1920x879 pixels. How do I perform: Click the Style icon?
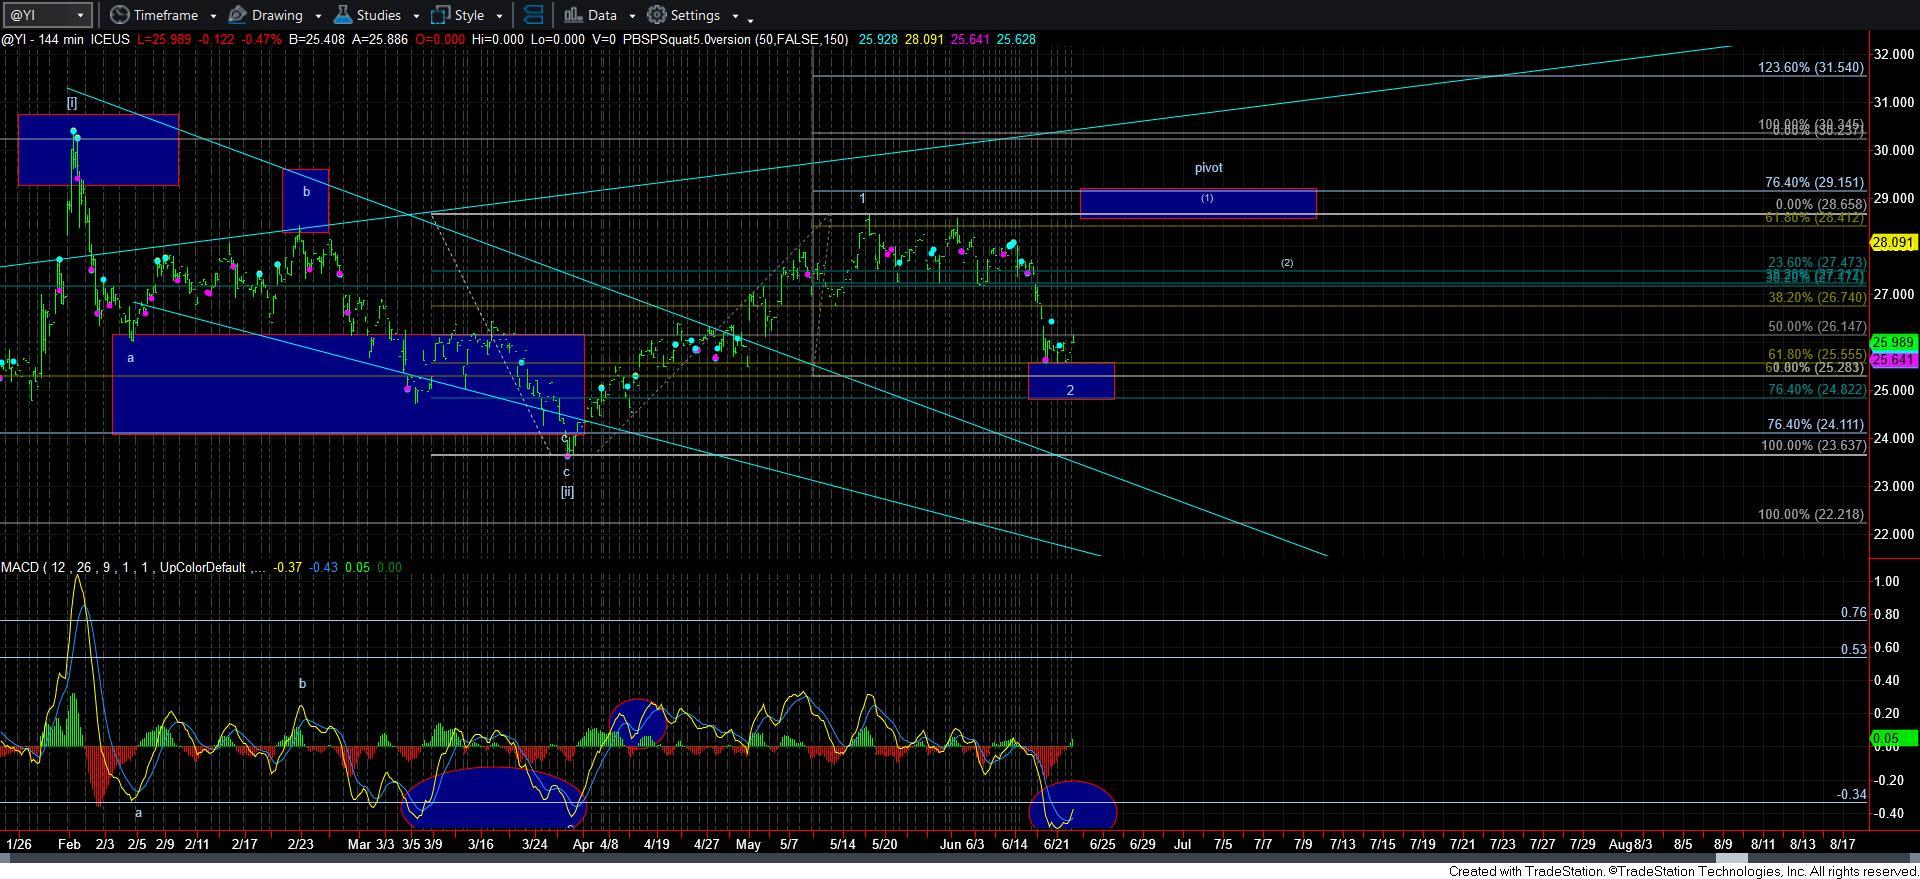(x=440, y=15)
